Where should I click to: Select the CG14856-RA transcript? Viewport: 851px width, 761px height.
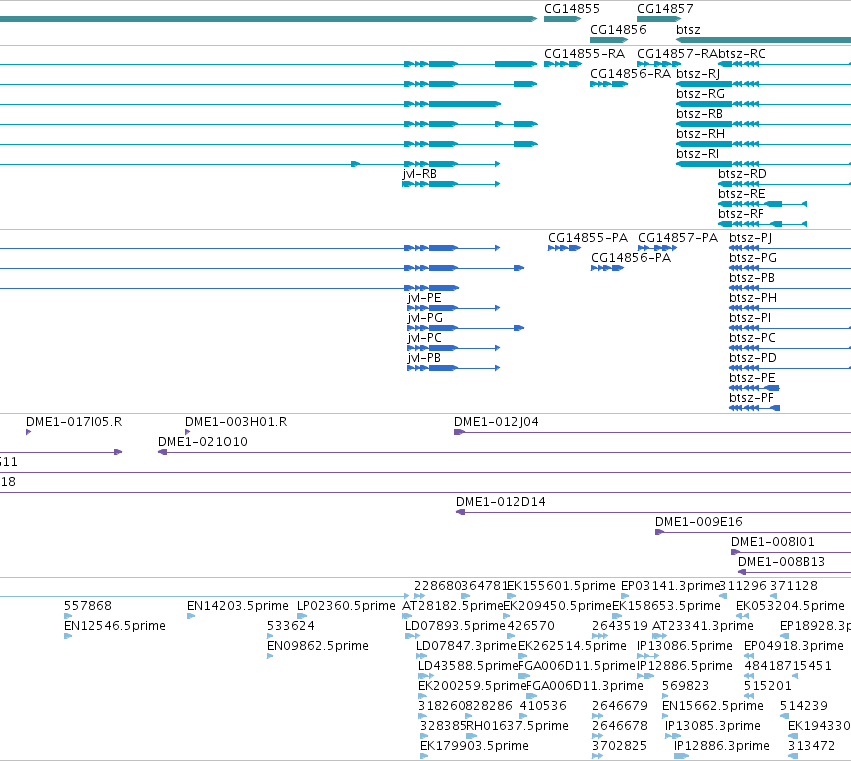click(x=630, y=74)
